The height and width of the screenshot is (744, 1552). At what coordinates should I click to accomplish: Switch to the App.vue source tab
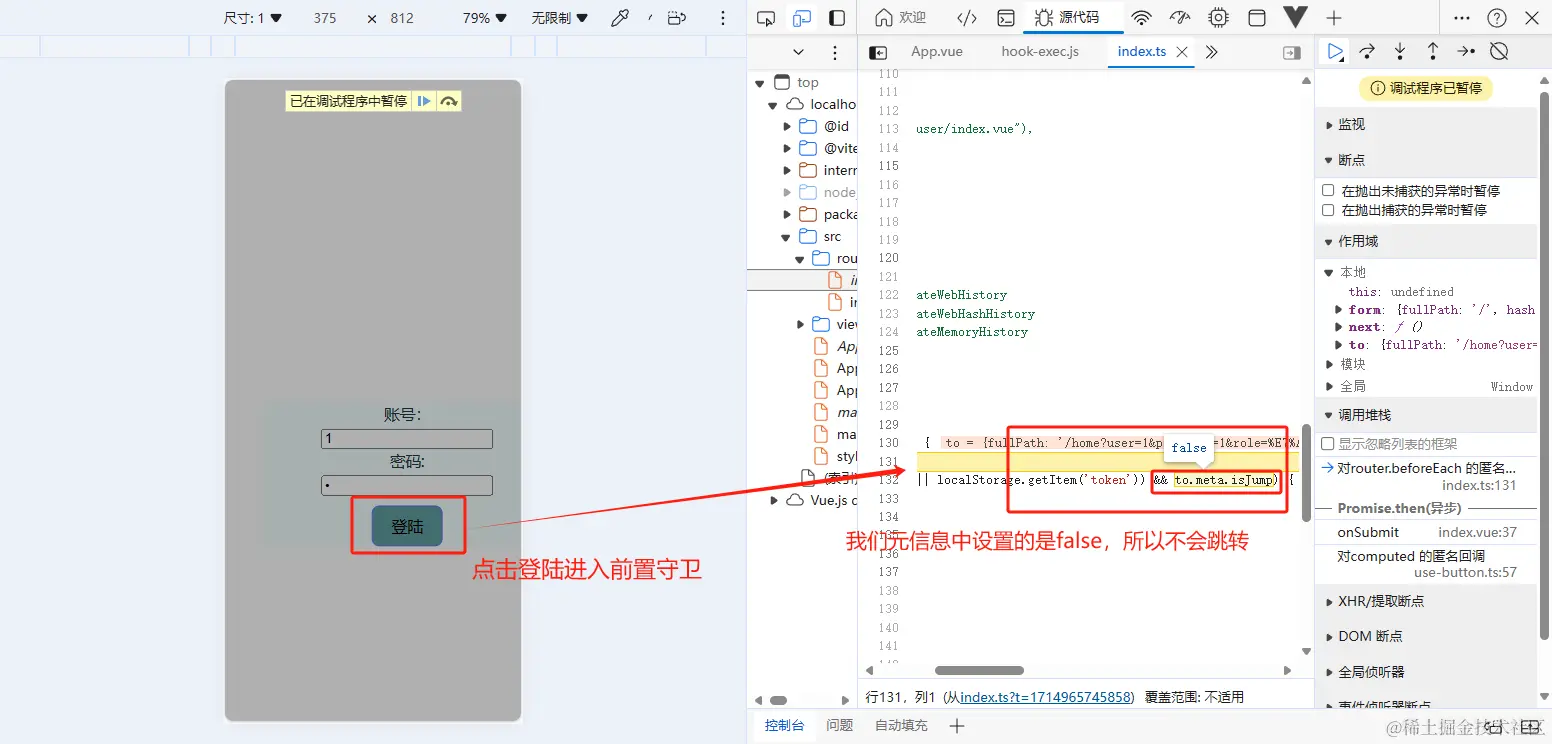(936, 52)
